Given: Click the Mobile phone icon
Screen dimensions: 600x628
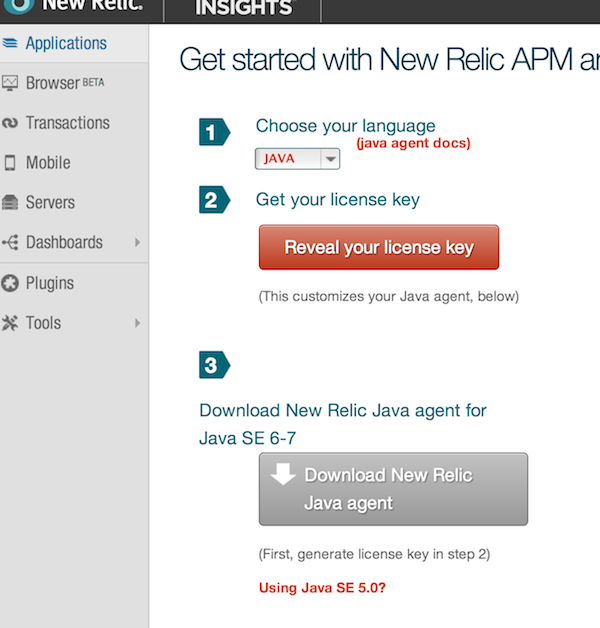Looking at the screenshot, I should coord(10,163).
